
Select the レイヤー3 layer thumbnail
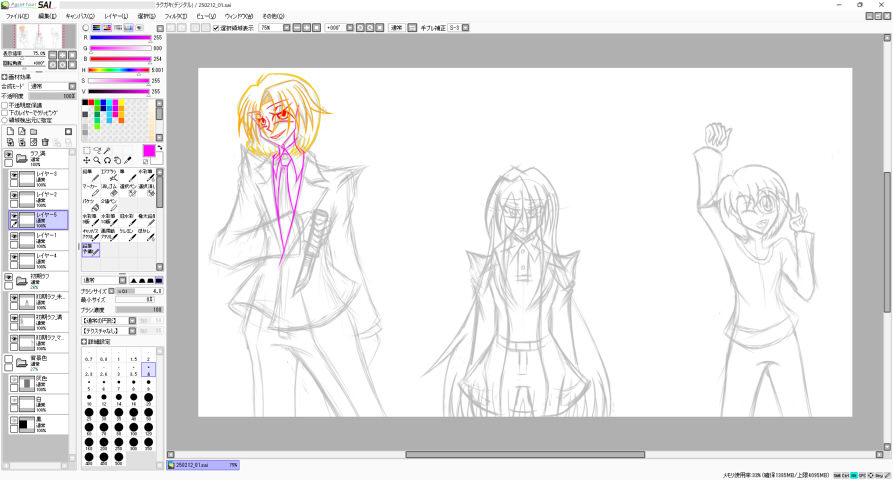tap(26, 178)
